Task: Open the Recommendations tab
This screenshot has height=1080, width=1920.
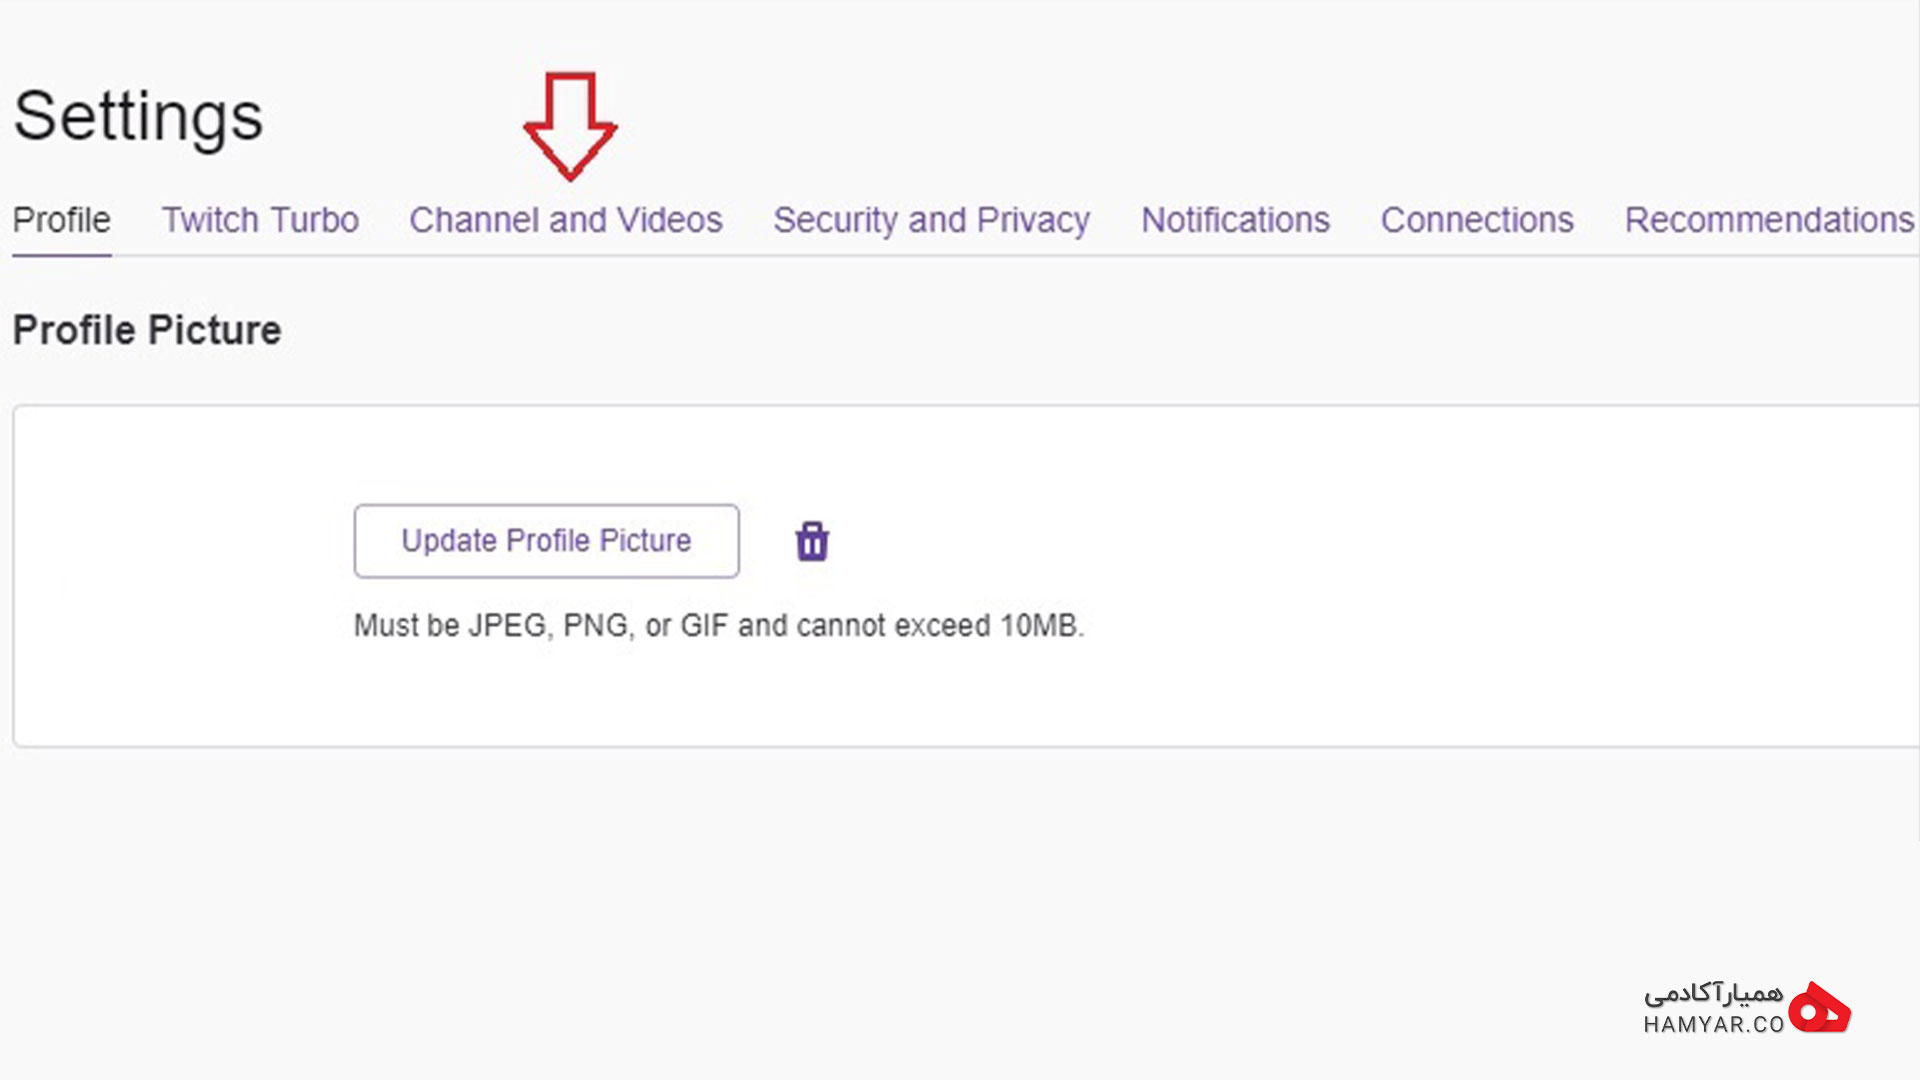Action: pos(1769,220)
